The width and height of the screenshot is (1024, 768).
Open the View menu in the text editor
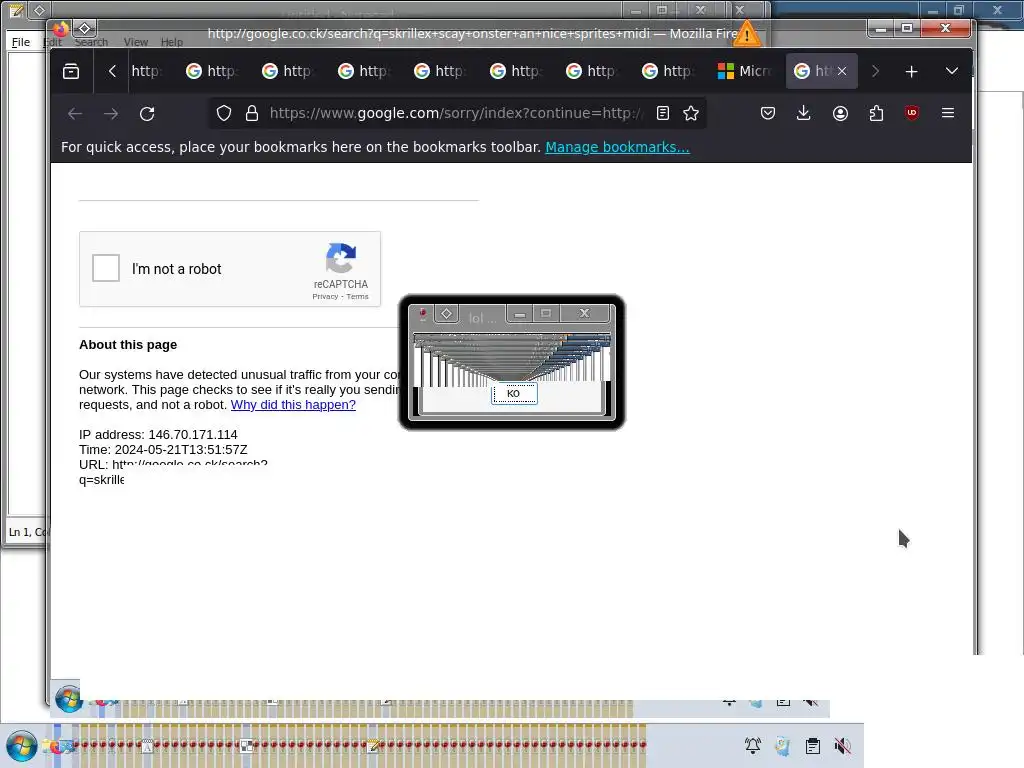point(136,42)
